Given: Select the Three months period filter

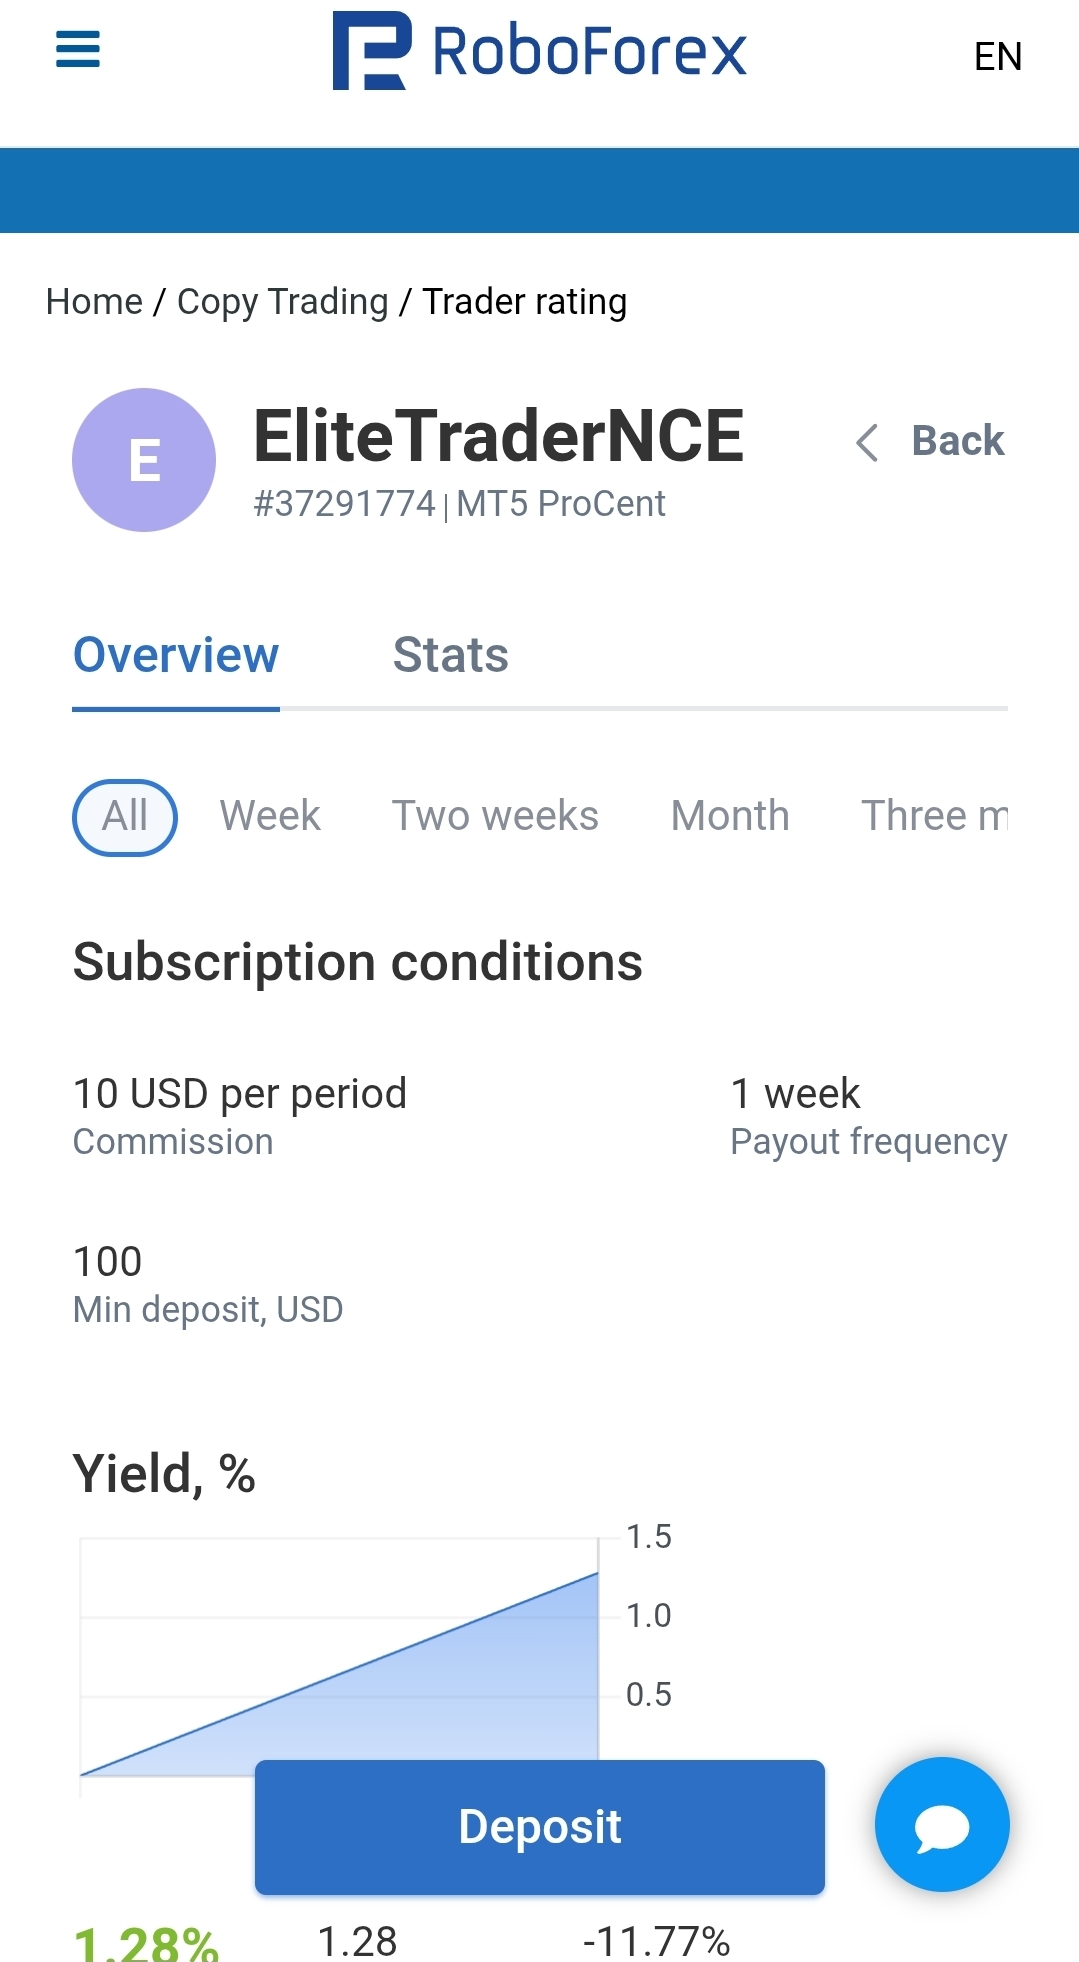Looking at the screenshot, I should point(934,816).
